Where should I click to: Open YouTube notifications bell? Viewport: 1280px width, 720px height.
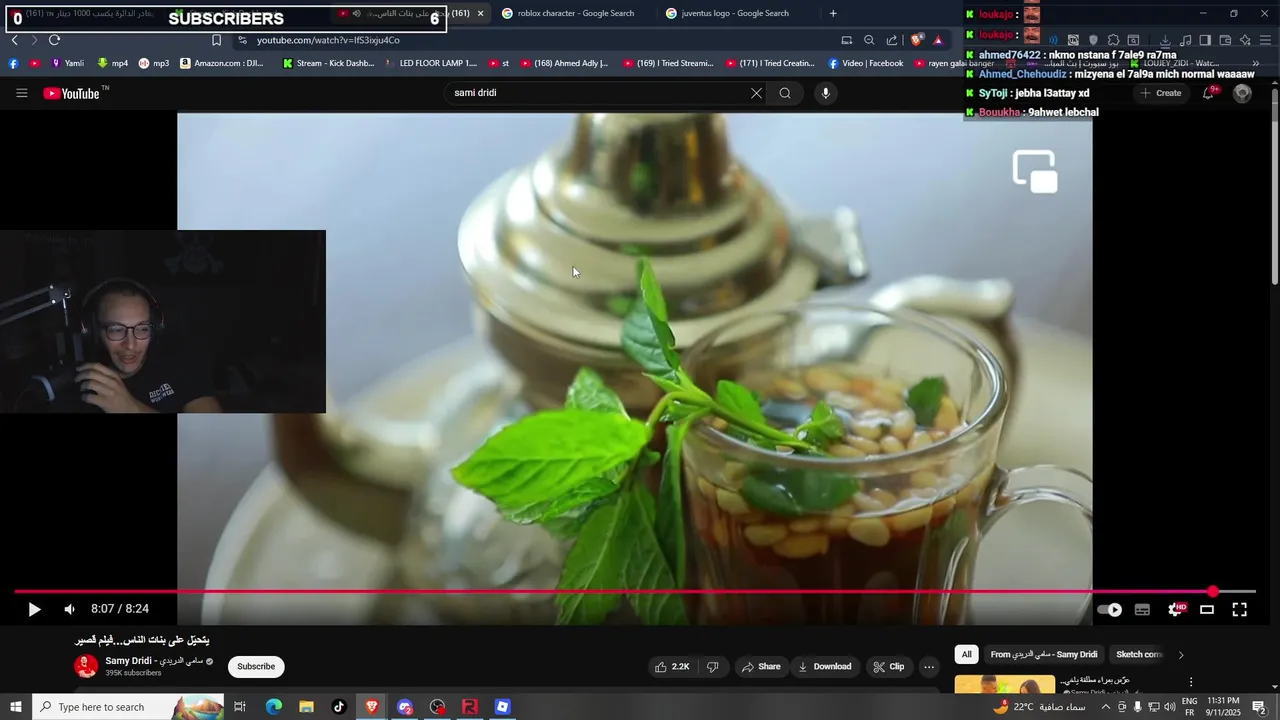[x=1209, y=93]
